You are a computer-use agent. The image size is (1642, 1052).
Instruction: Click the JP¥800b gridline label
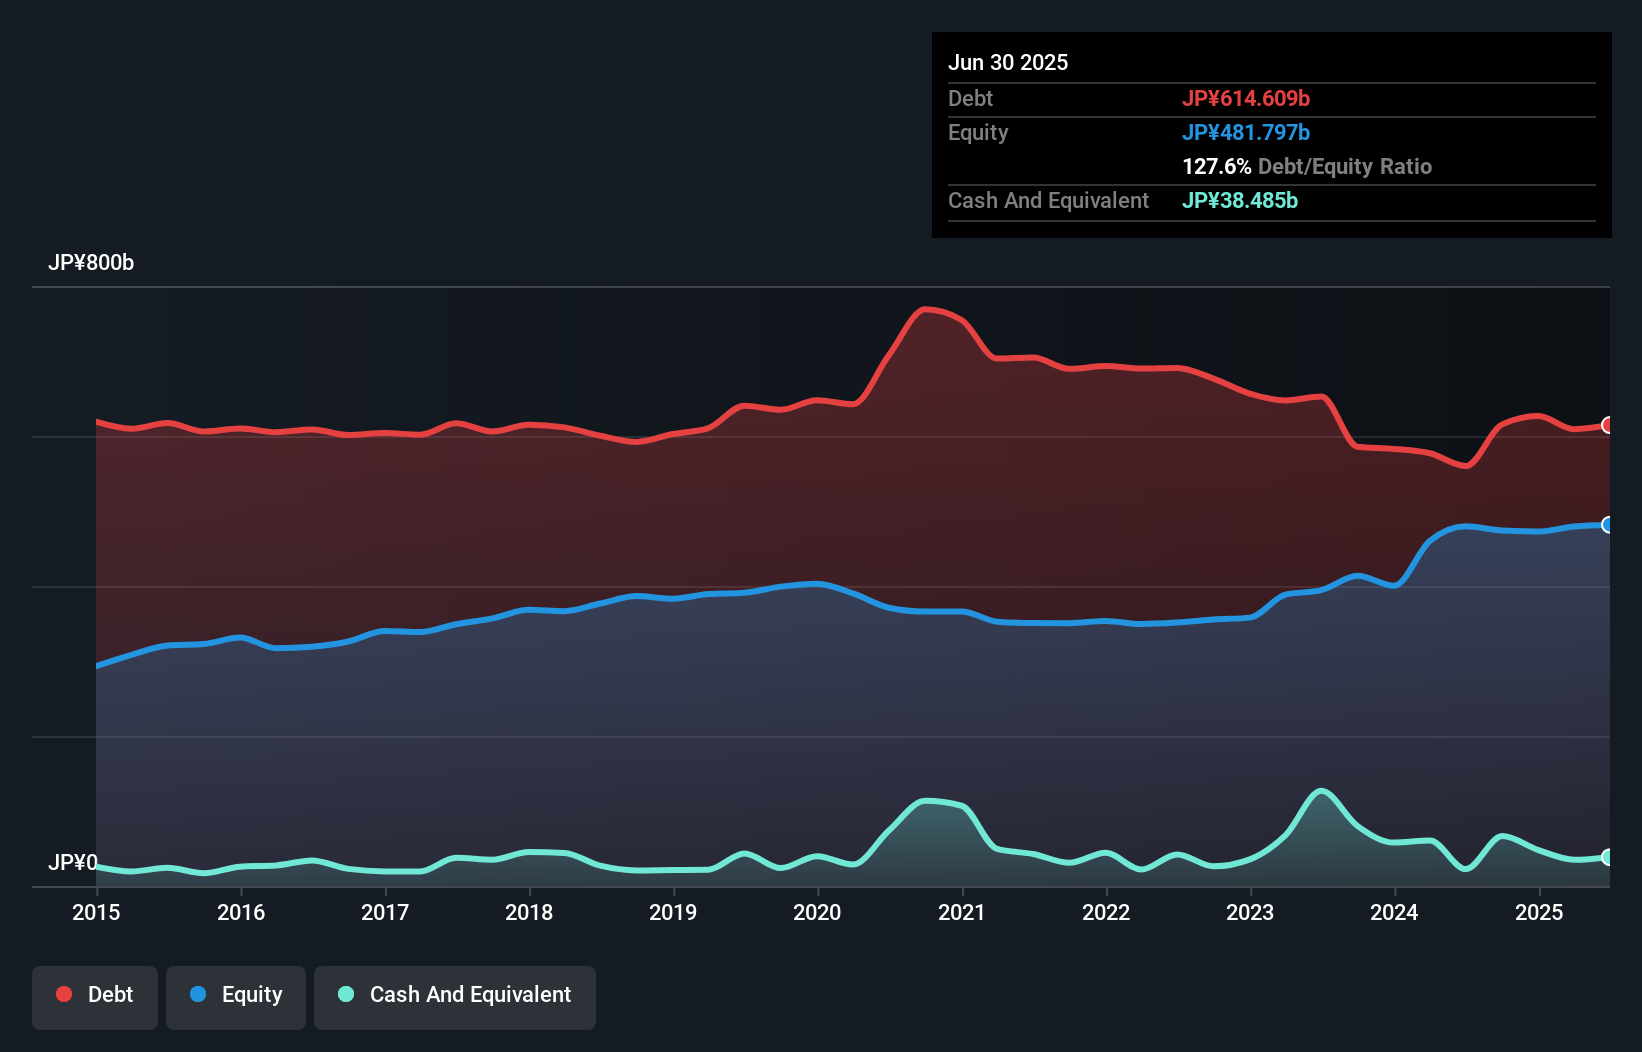click(x=91, y=263)
